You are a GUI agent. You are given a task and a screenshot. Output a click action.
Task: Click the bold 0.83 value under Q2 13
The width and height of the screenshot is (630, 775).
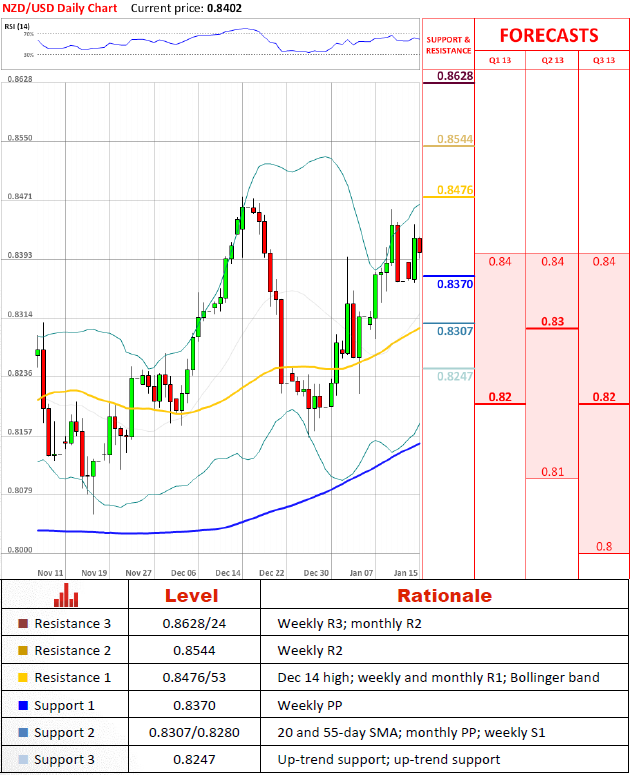click(x=552, y=321)
